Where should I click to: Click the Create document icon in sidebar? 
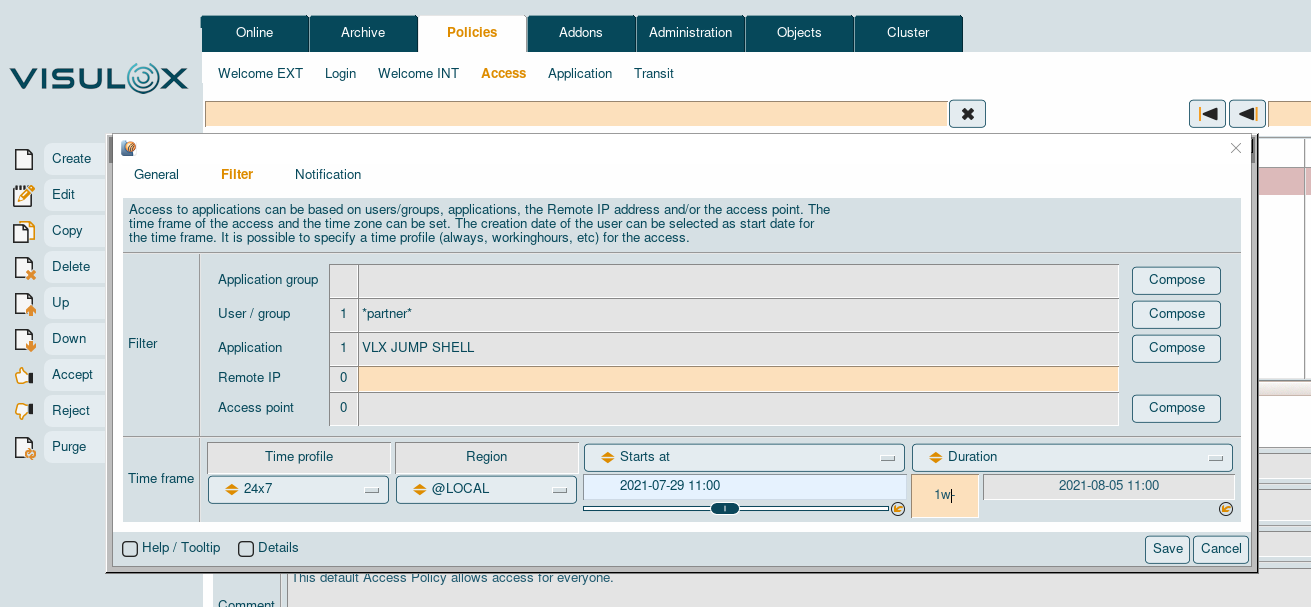click(24, 159)
